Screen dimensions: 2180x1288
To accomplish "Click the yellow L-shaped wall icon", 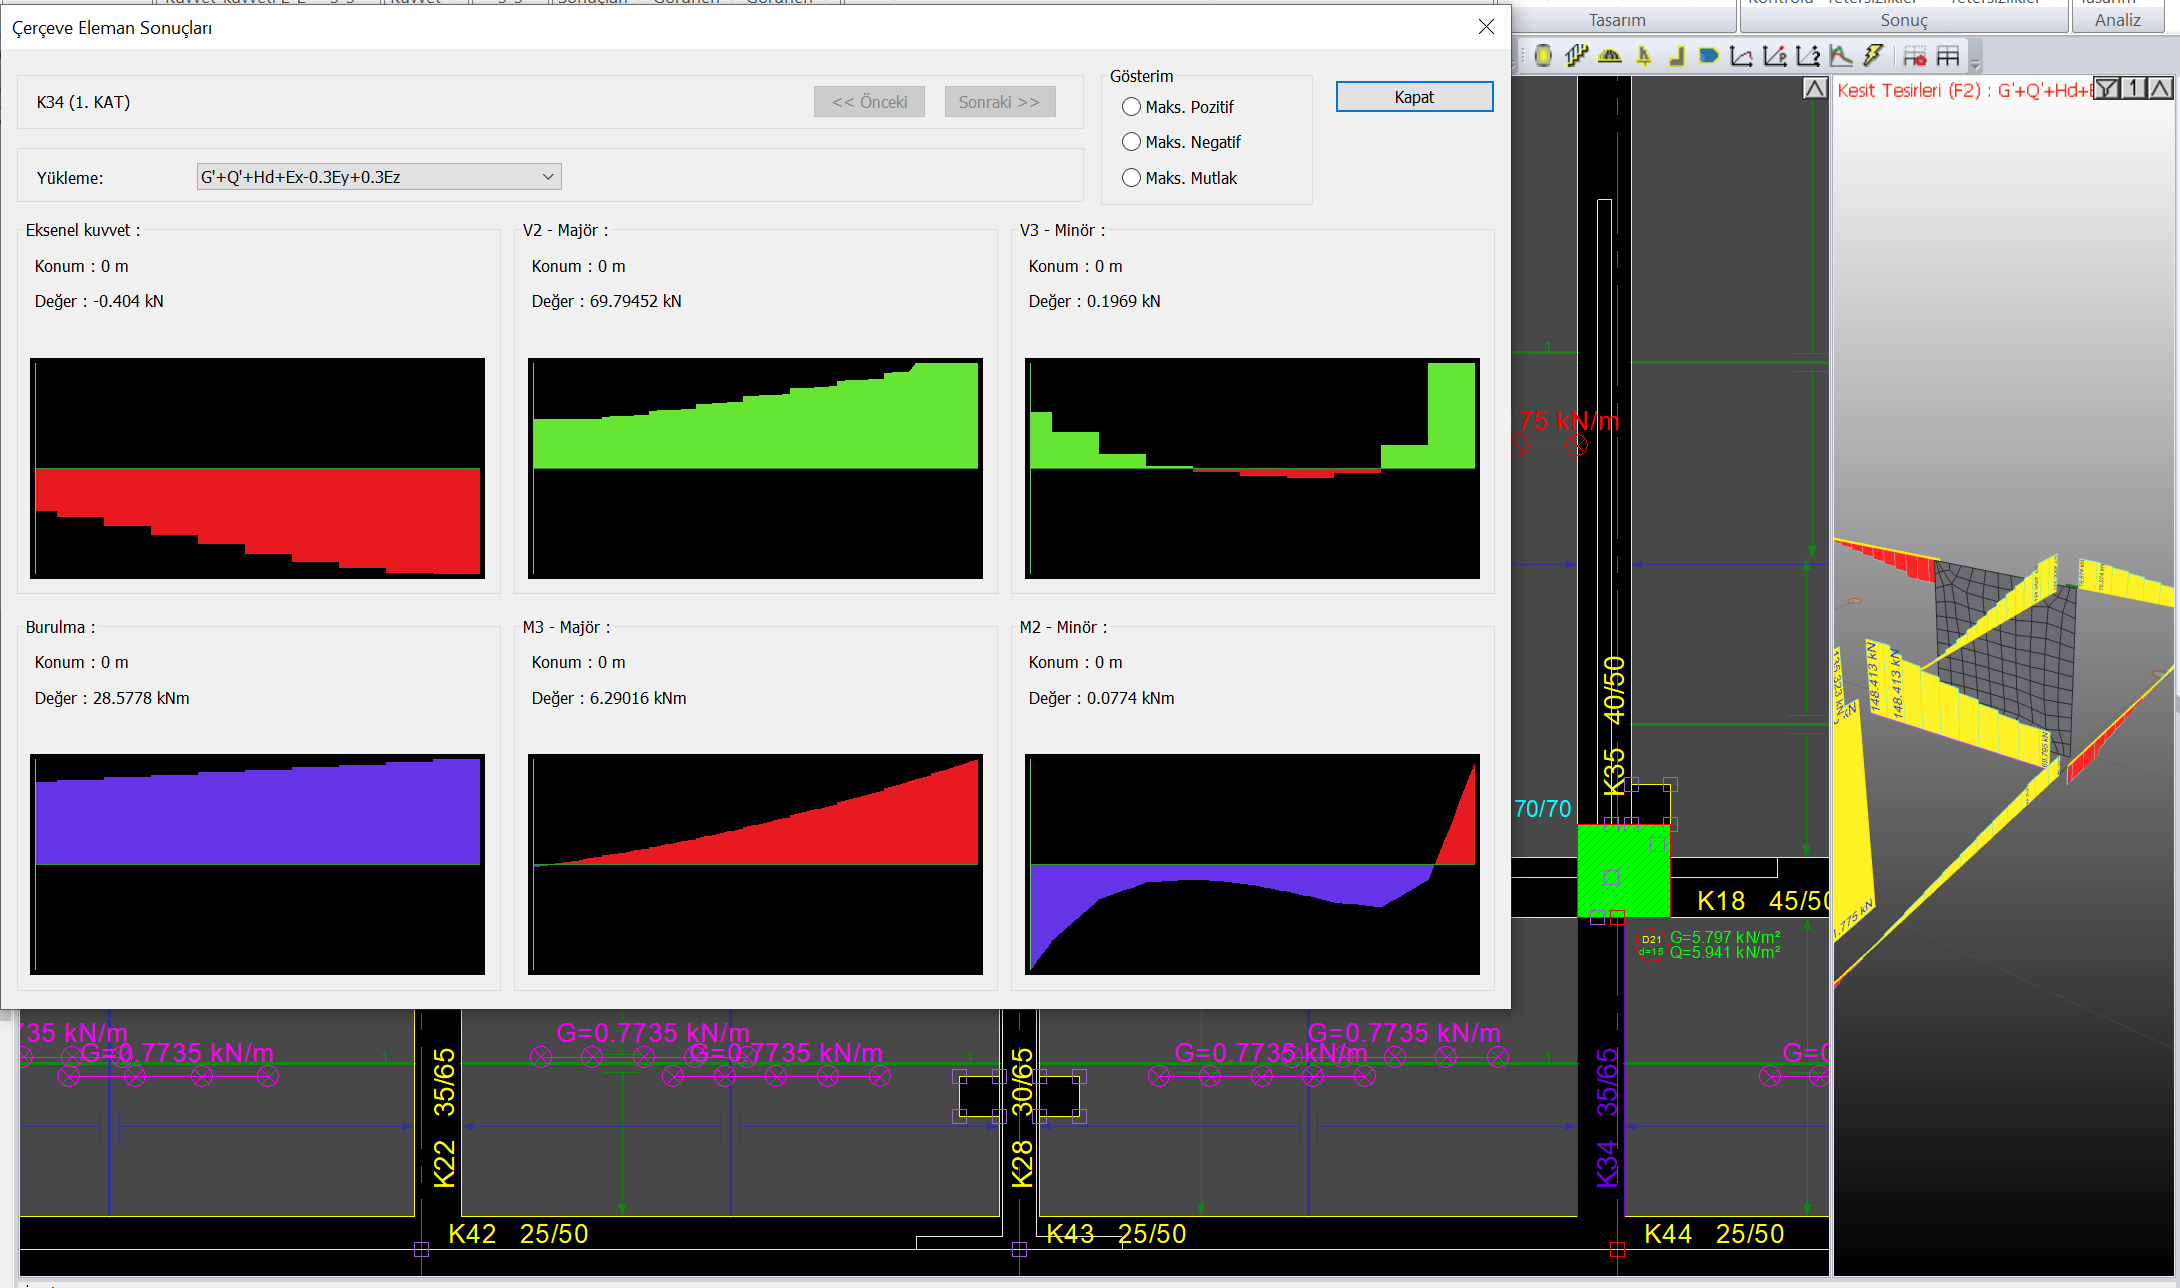I will click(x=1677, y=56).
